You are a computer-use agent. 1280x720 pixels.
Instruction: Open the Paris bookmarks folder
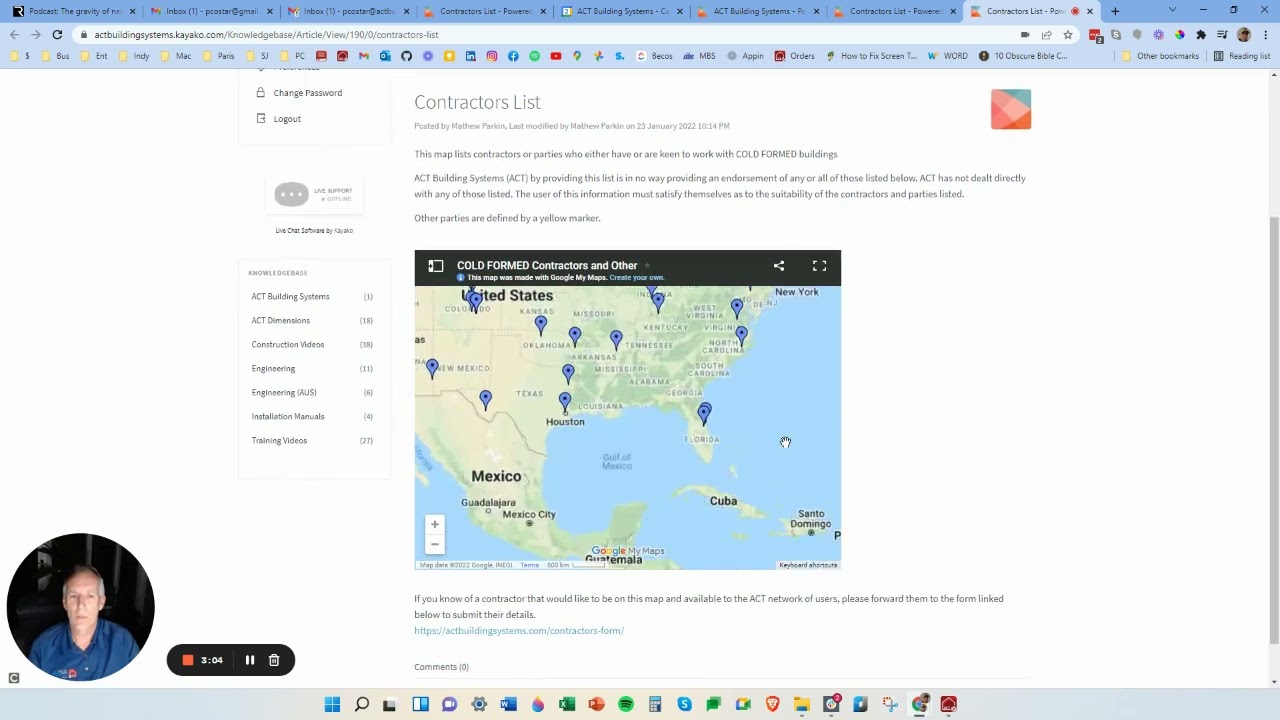[219, 56]
